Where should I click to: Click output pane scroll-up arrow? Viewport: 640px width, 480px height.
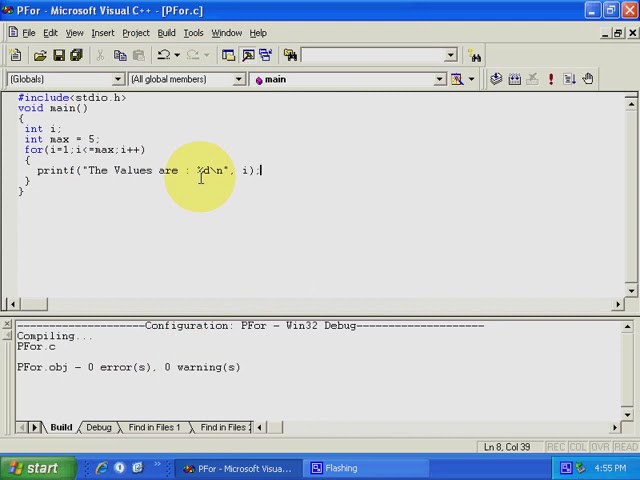[627, 327]
